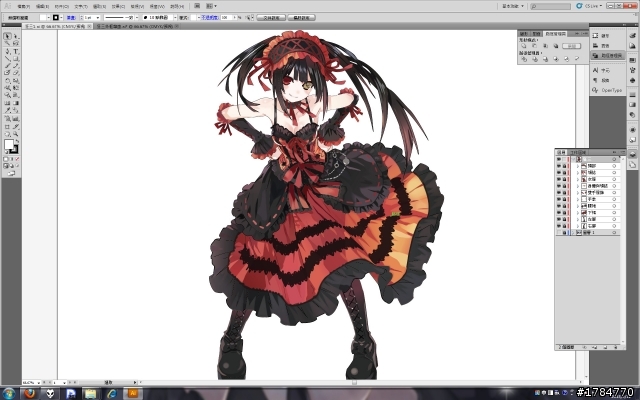
Task: Unlock the 頭部 layer with its lock icon
Action: [564, 166]
